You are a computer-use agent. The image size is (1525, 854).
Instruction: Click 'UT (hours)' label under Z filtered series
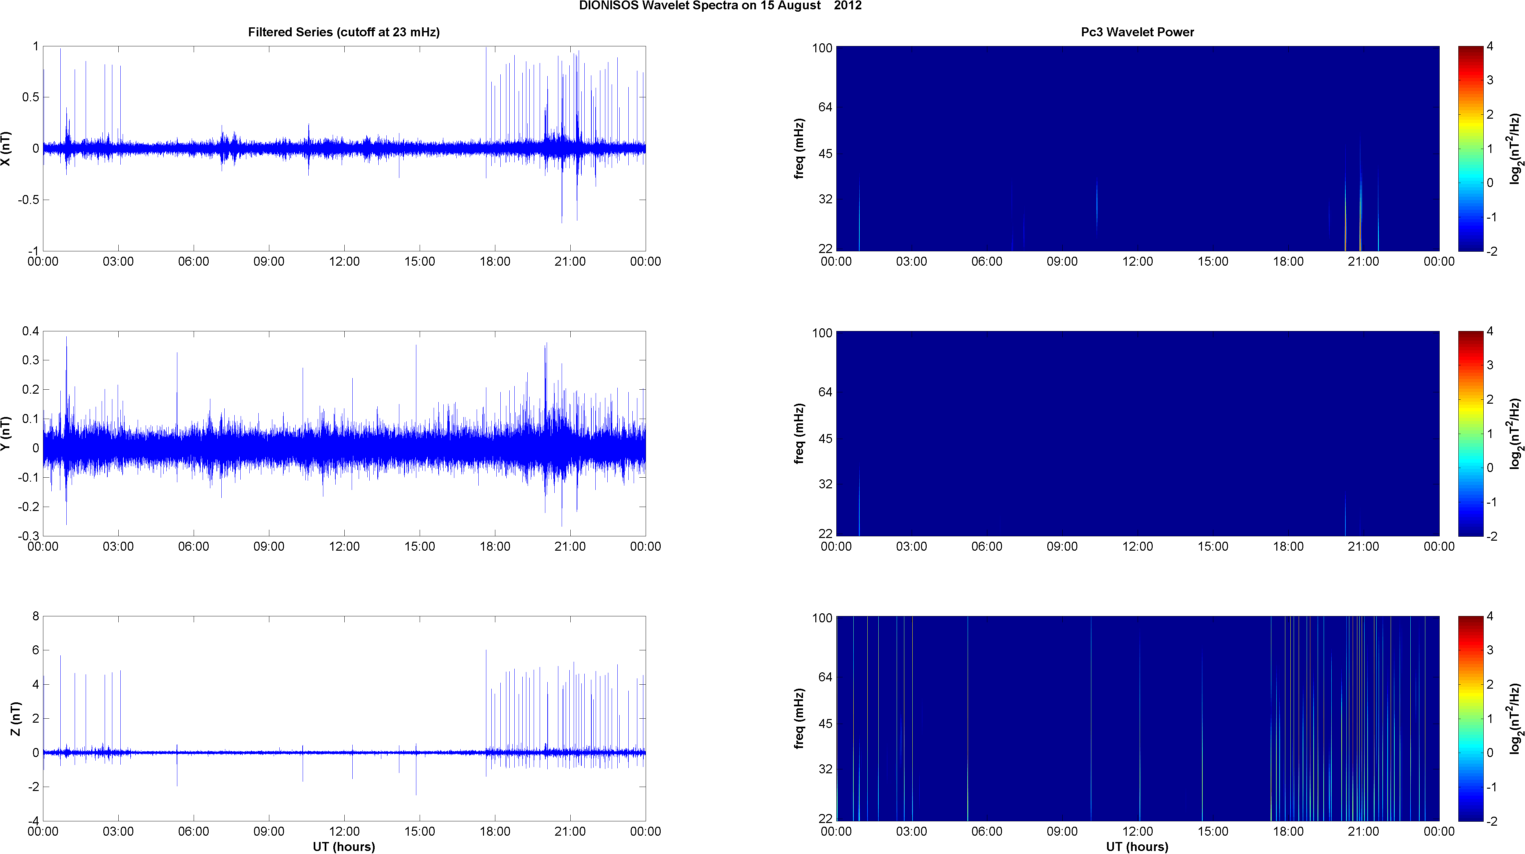tap(344, 846)
